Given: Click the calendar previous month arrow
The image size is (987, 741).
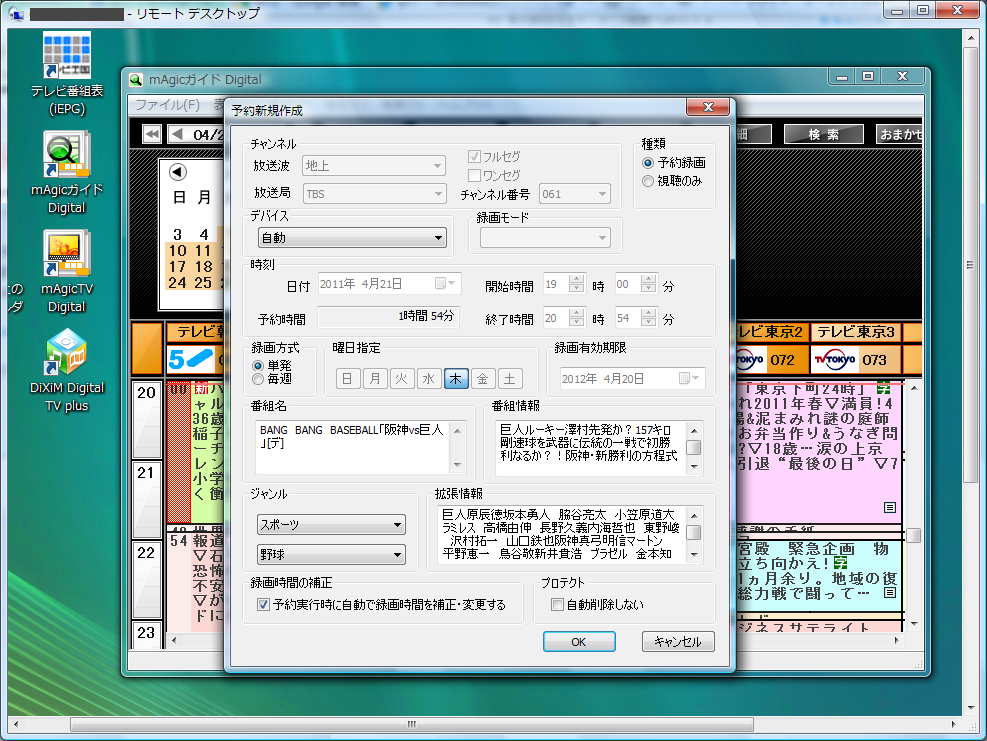Looking at the screenshot, I should tap(178, 171).
